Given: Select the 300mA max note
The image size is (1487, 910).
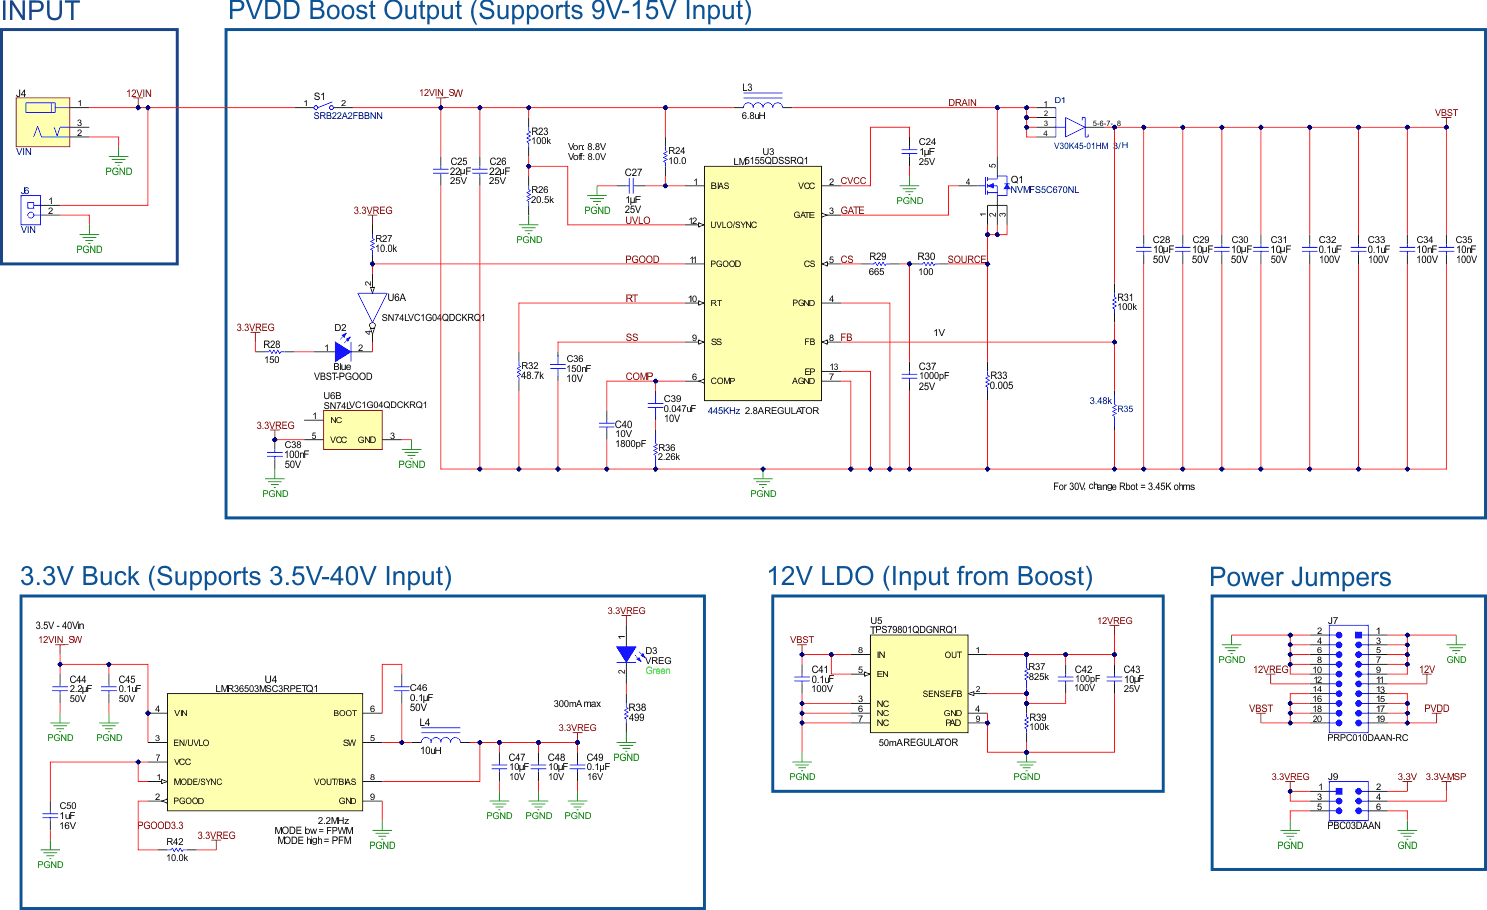Looking at the screenshot, I should tap(578, 704).
